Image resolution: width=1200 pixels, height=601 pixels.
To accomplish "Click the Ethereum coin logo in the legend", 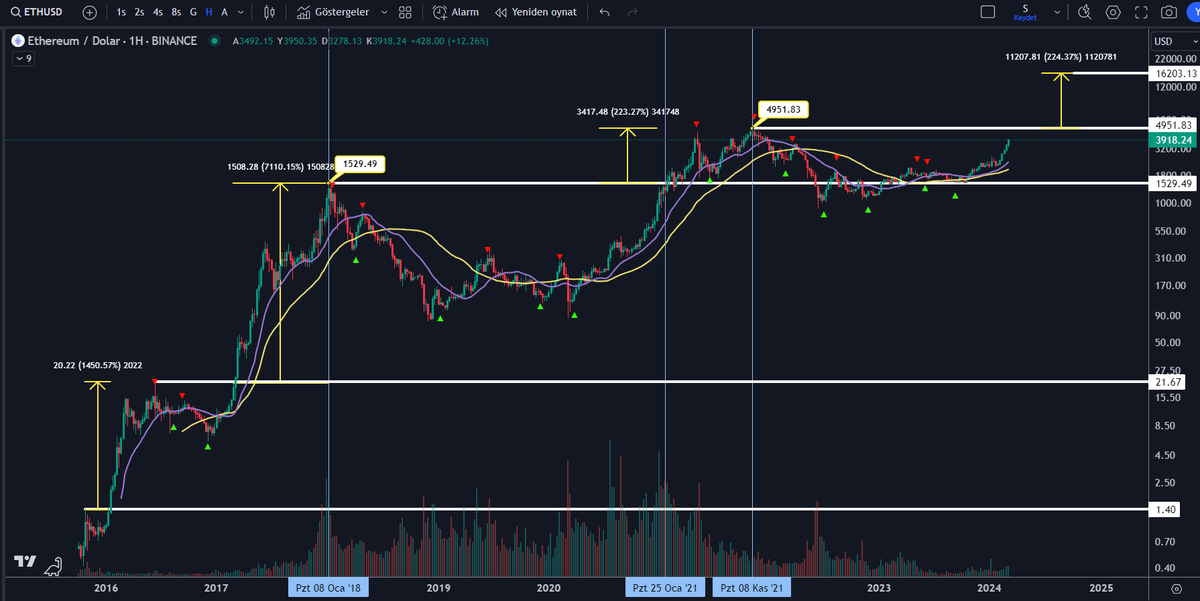I will point(17,41).
